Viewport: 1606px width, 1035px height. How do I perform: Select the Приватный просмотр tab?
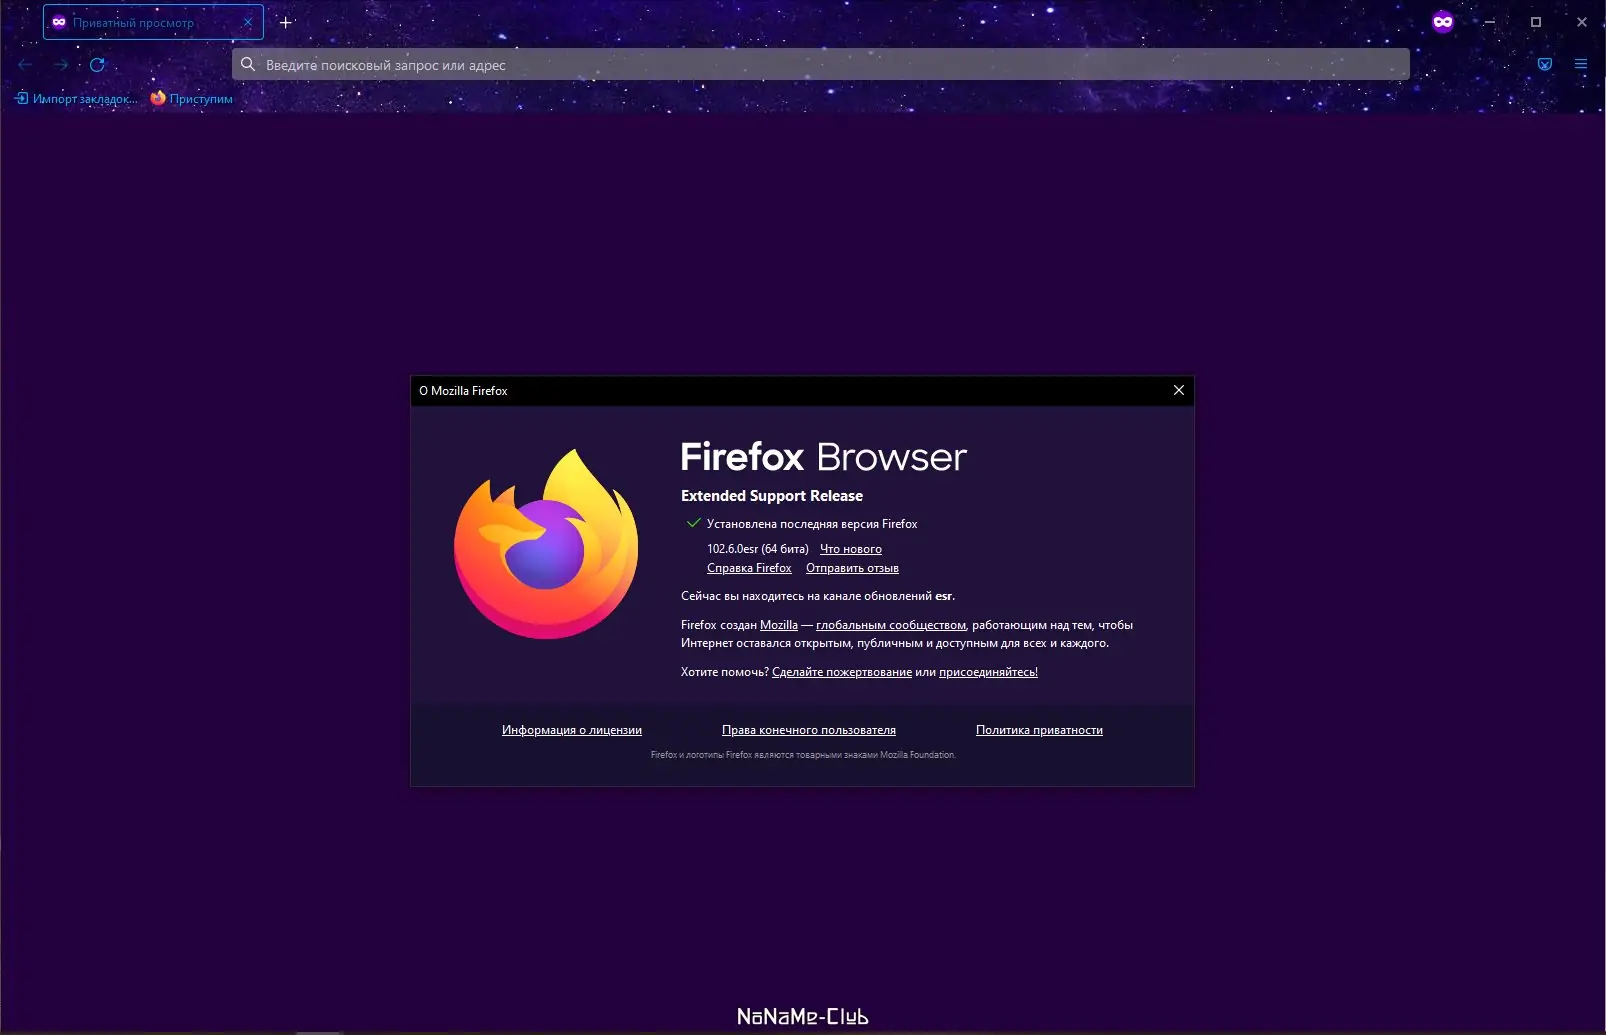point(153,22)
